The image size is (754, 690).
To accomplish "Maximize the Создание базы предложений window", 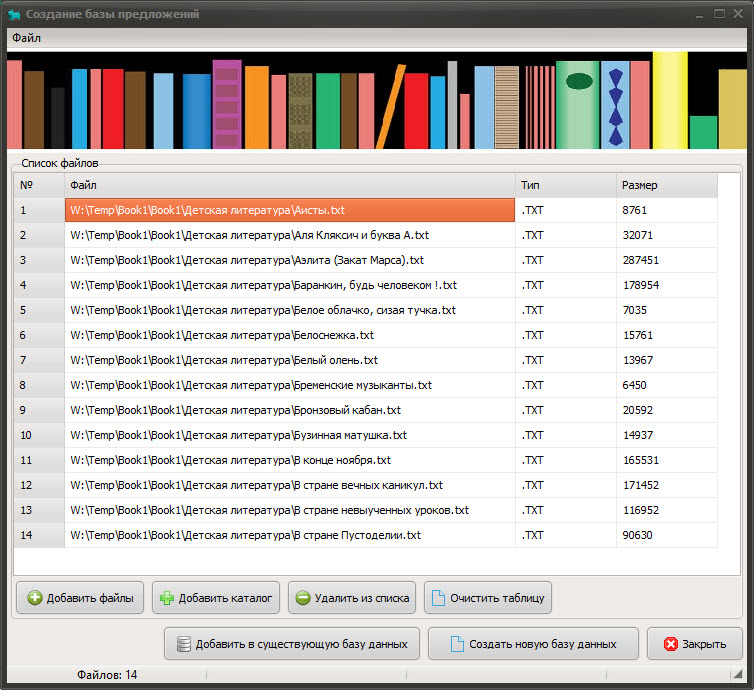I will pos(719,14).
